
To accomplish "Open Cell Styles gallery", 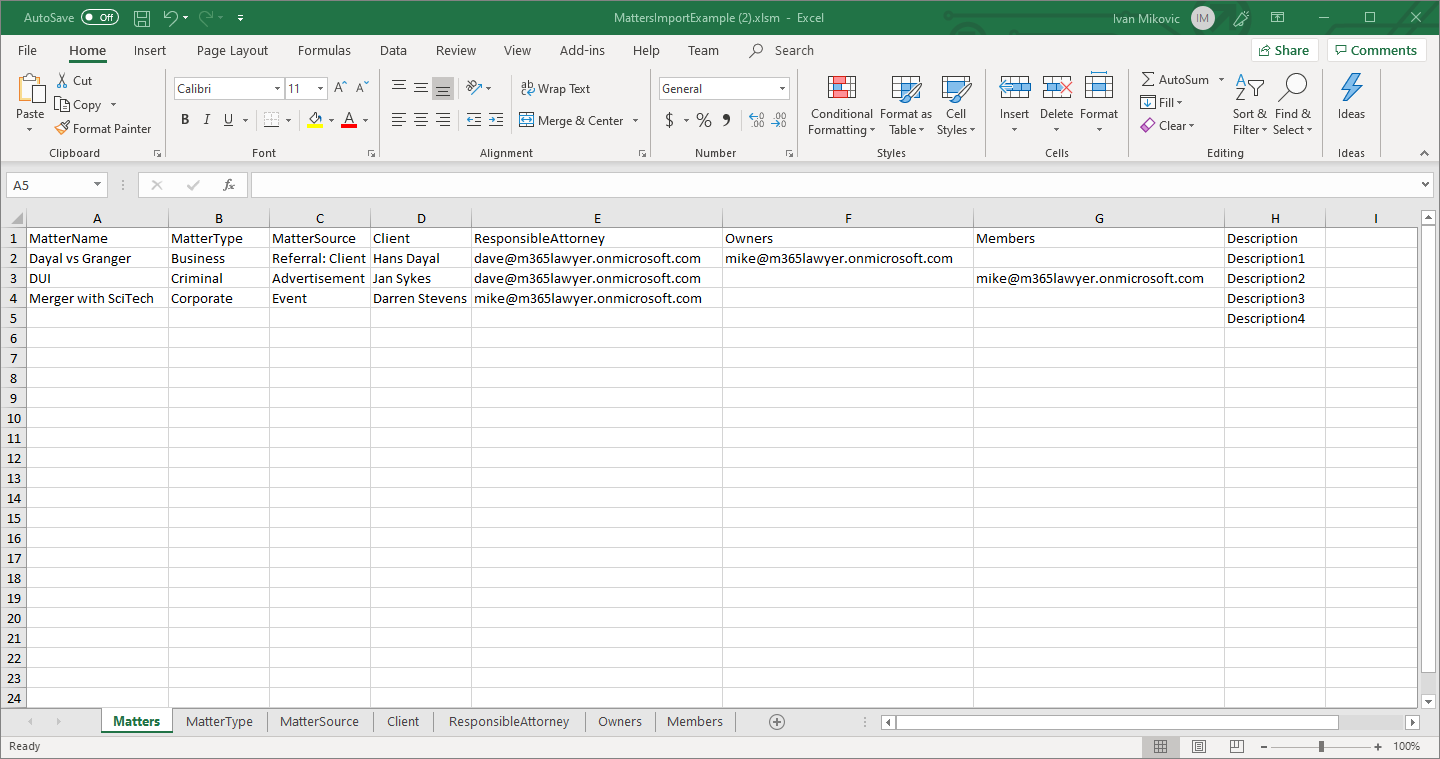I will tap(956, 105).
